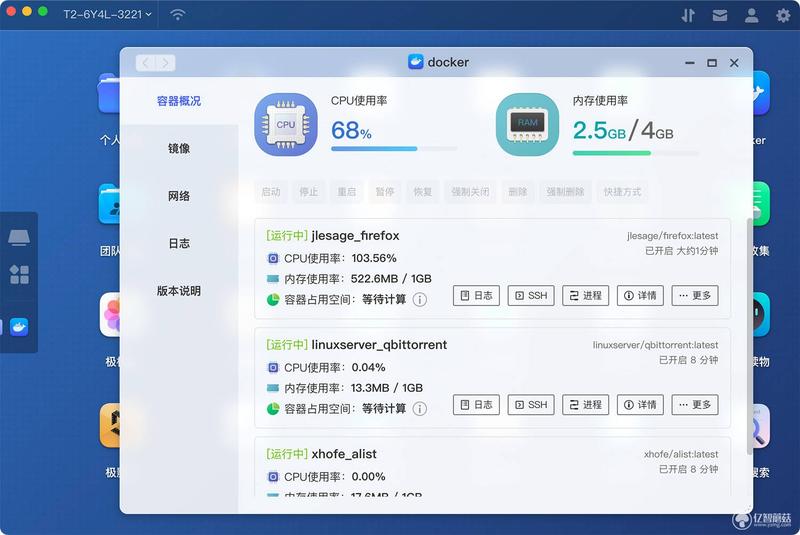The width and height of the screenshot is (800, 535).
Task: Click docker icon in left dock
Action: tap(19, 327)
